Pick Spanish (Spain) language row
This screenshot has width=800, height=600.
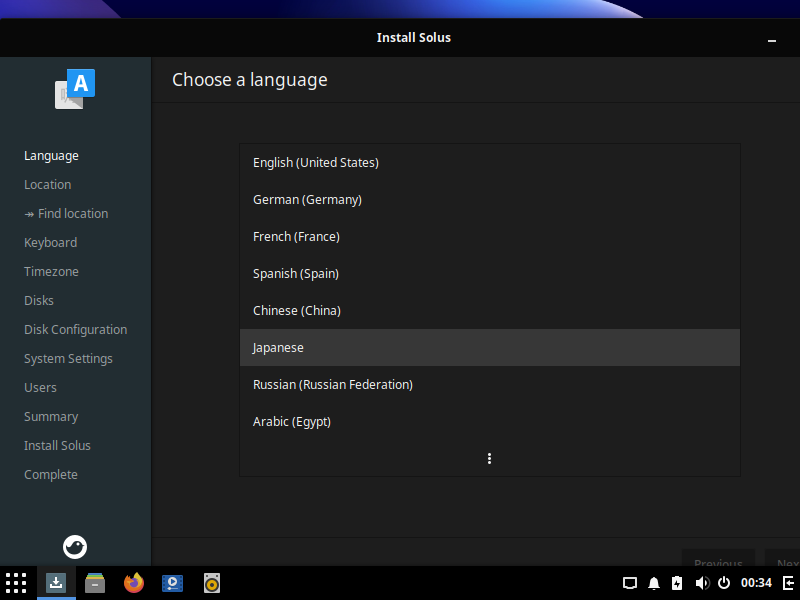point(490,273)
